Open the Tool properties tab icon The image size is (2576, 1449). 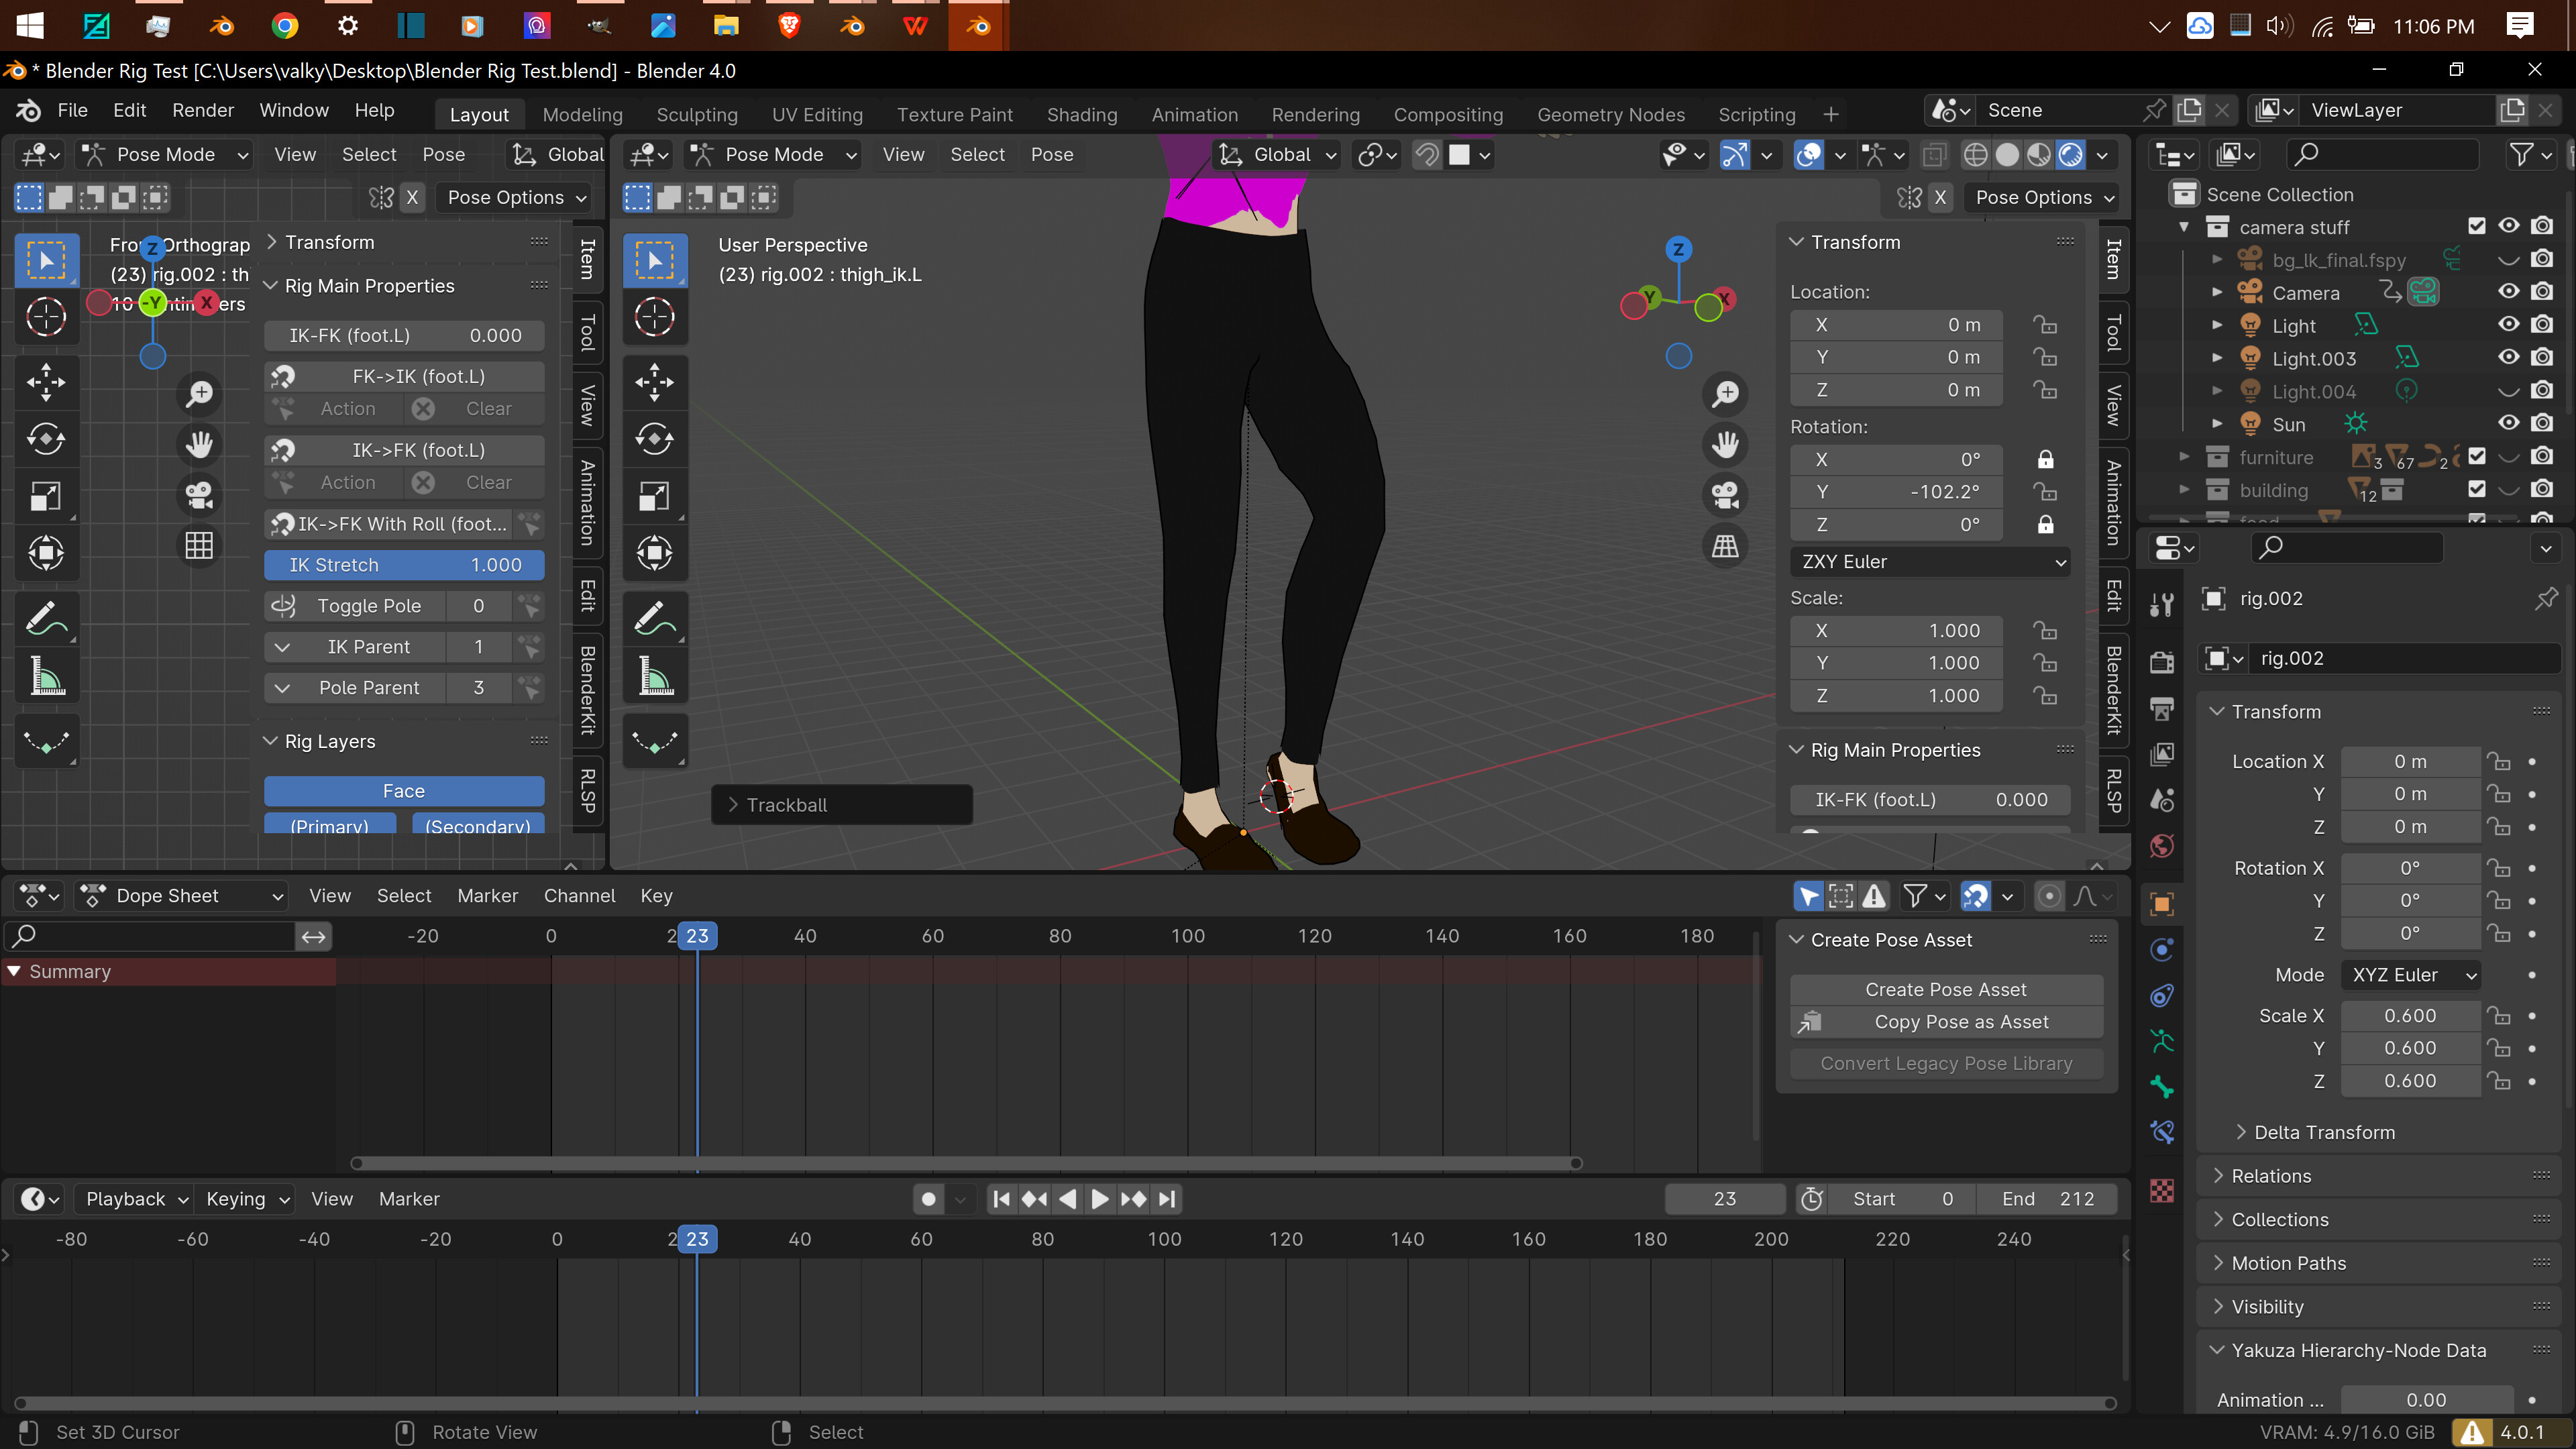point(2162,604)
